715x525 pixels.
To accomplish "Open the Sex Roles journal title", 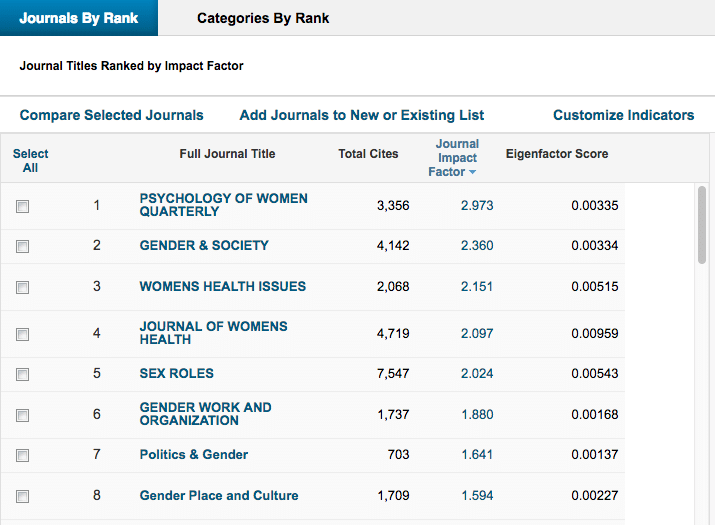I will pos(176,374).
